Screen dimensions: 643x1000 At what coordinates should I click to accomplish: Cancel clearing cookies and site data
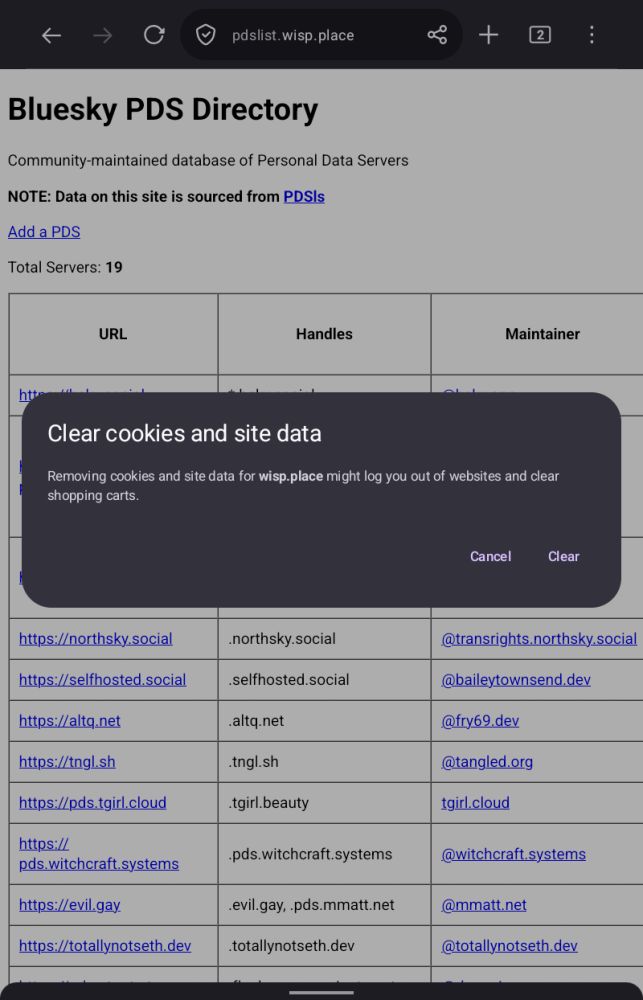[490, 556]
